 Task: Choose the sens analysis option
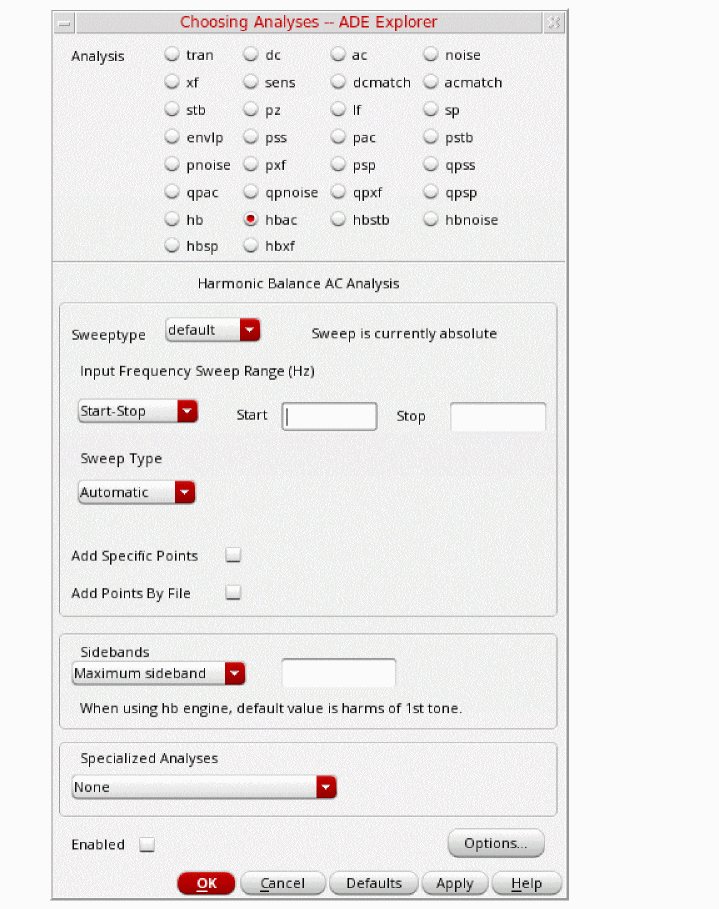tap(250, 82)
